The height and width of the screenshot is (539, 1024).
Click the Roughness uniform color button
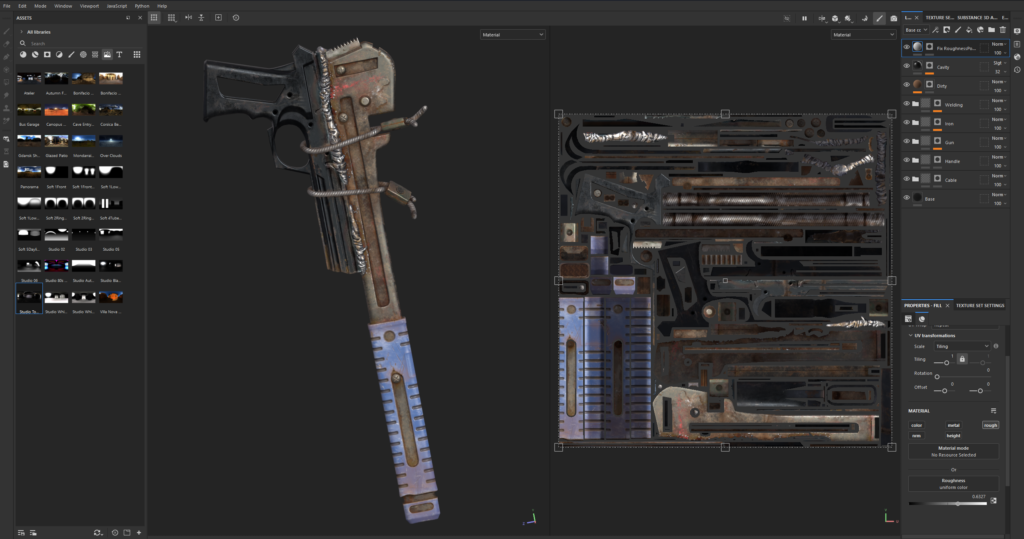click(953, 483)
